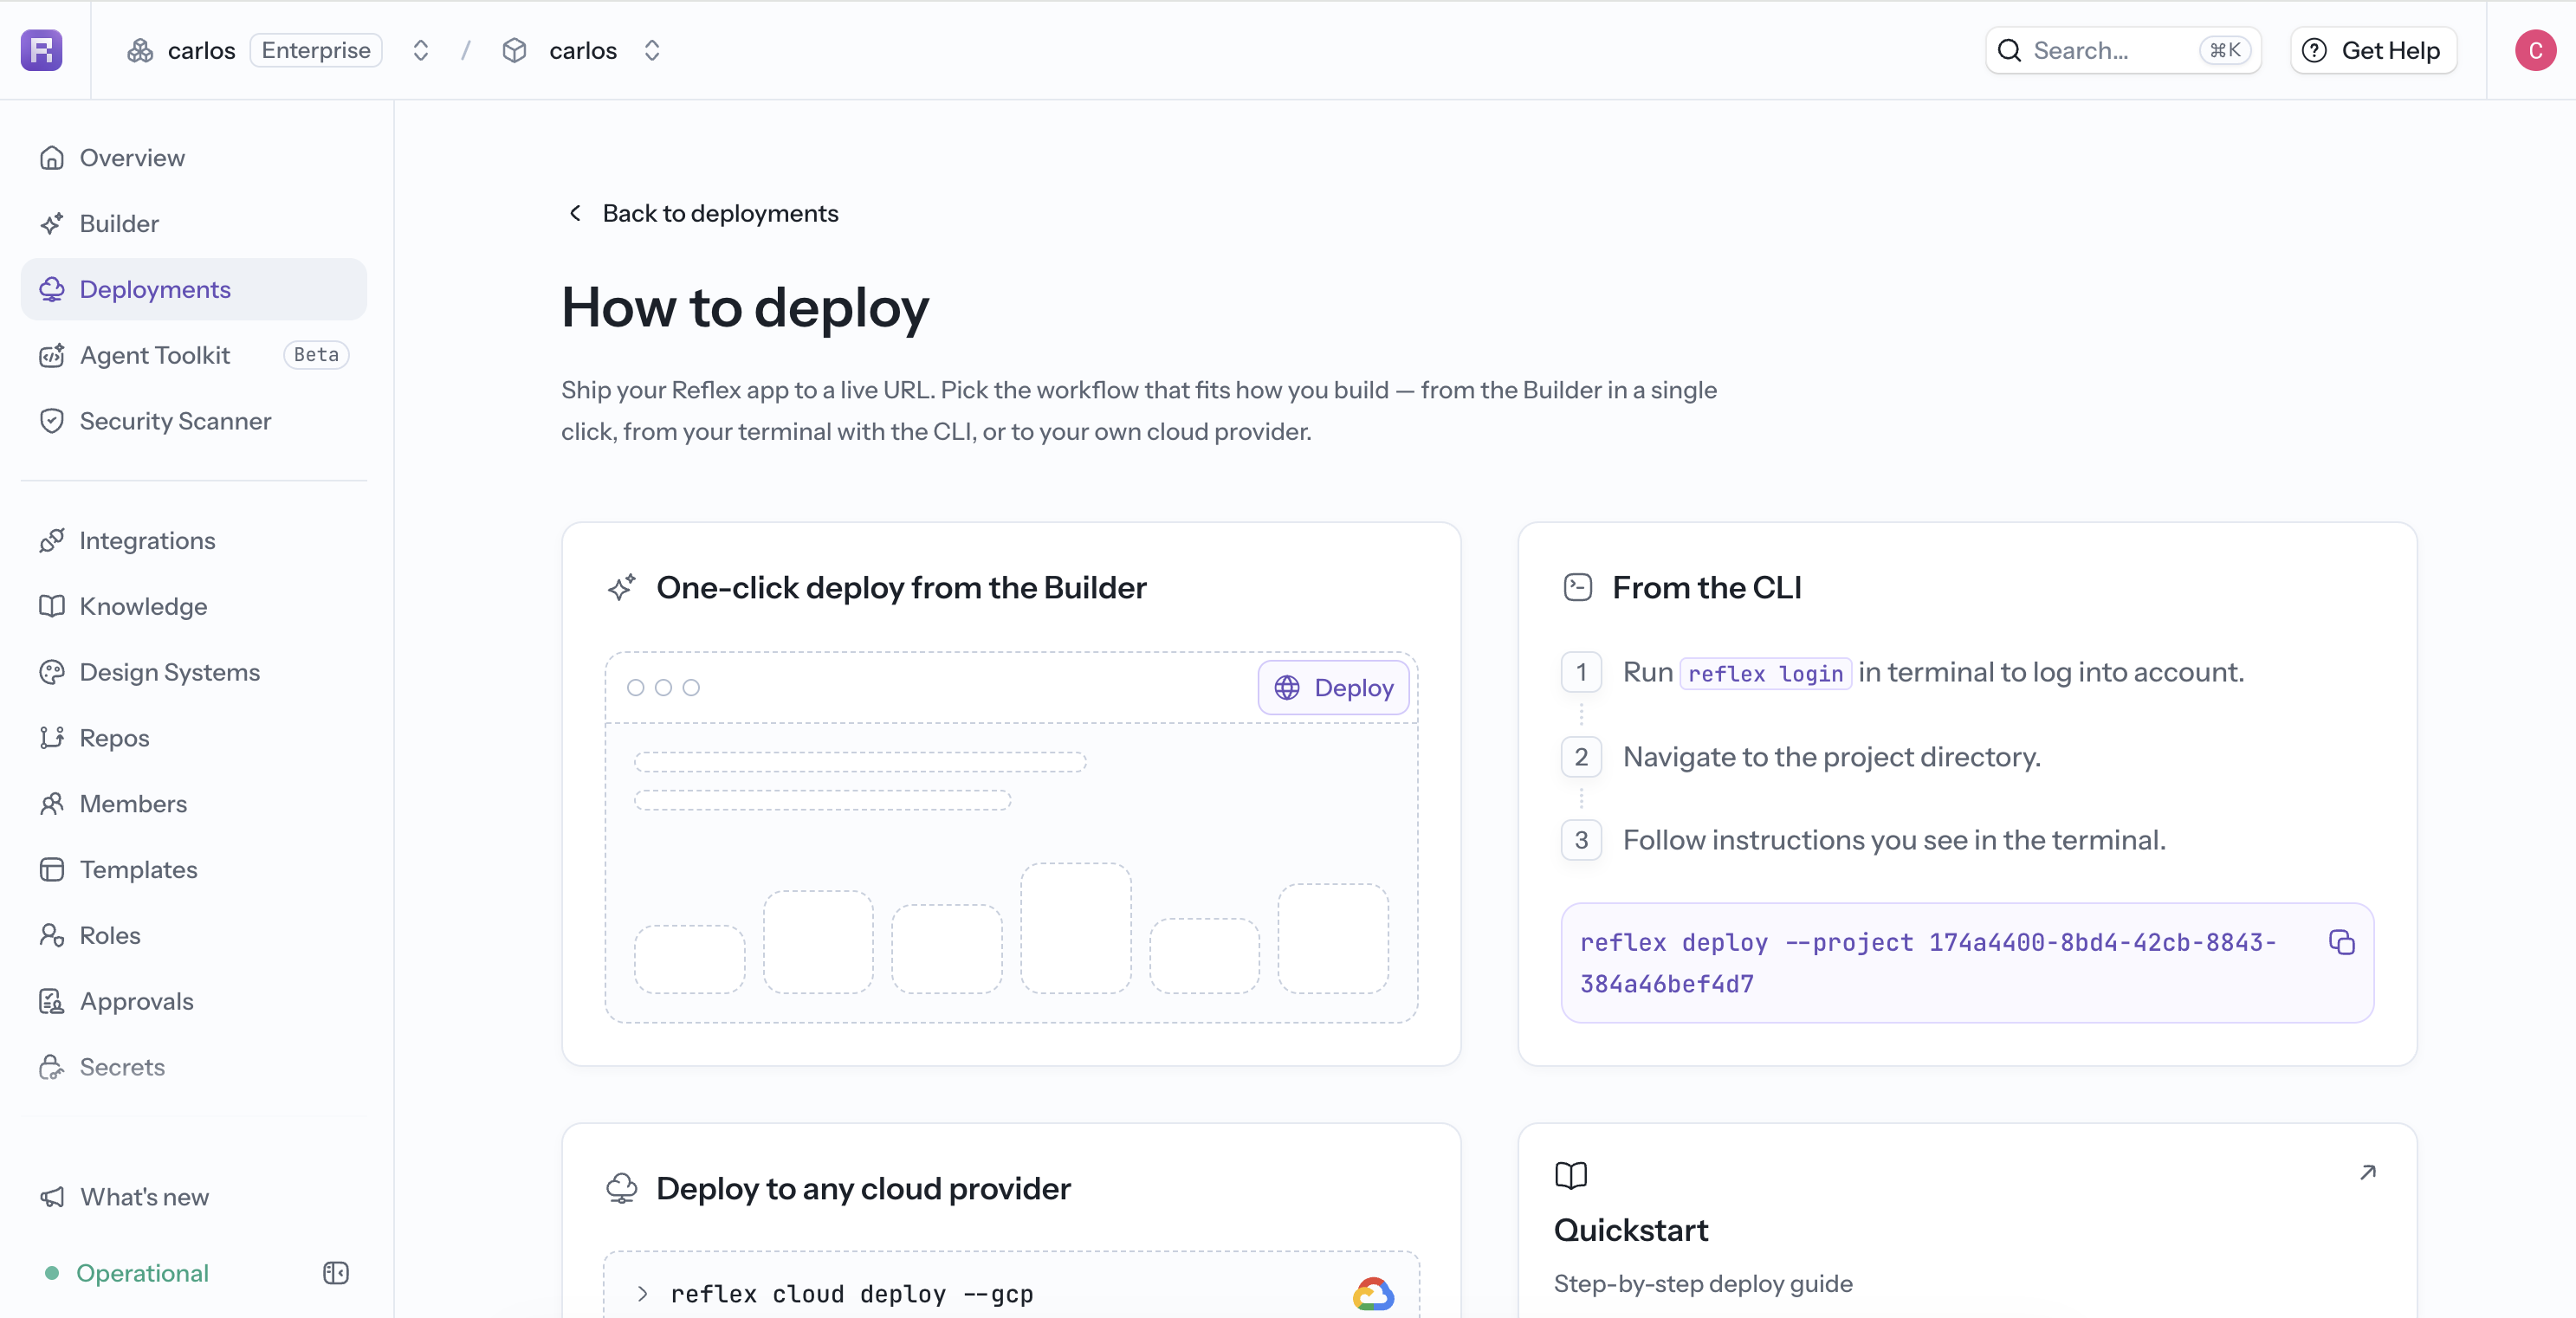The height and width of the screenshot is (1318, 2576).
Task: Open Agent Toolkit in the sidebar
Action: pyautogui.click(x=194, y=355)
